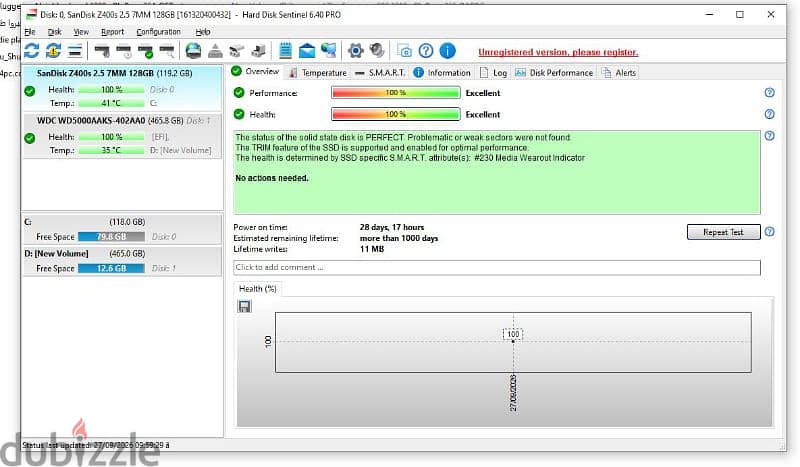Switch to the S.M.A.R.T. tab
The height and width of the screenshot is (467, 800).
(x=380, y=73)
